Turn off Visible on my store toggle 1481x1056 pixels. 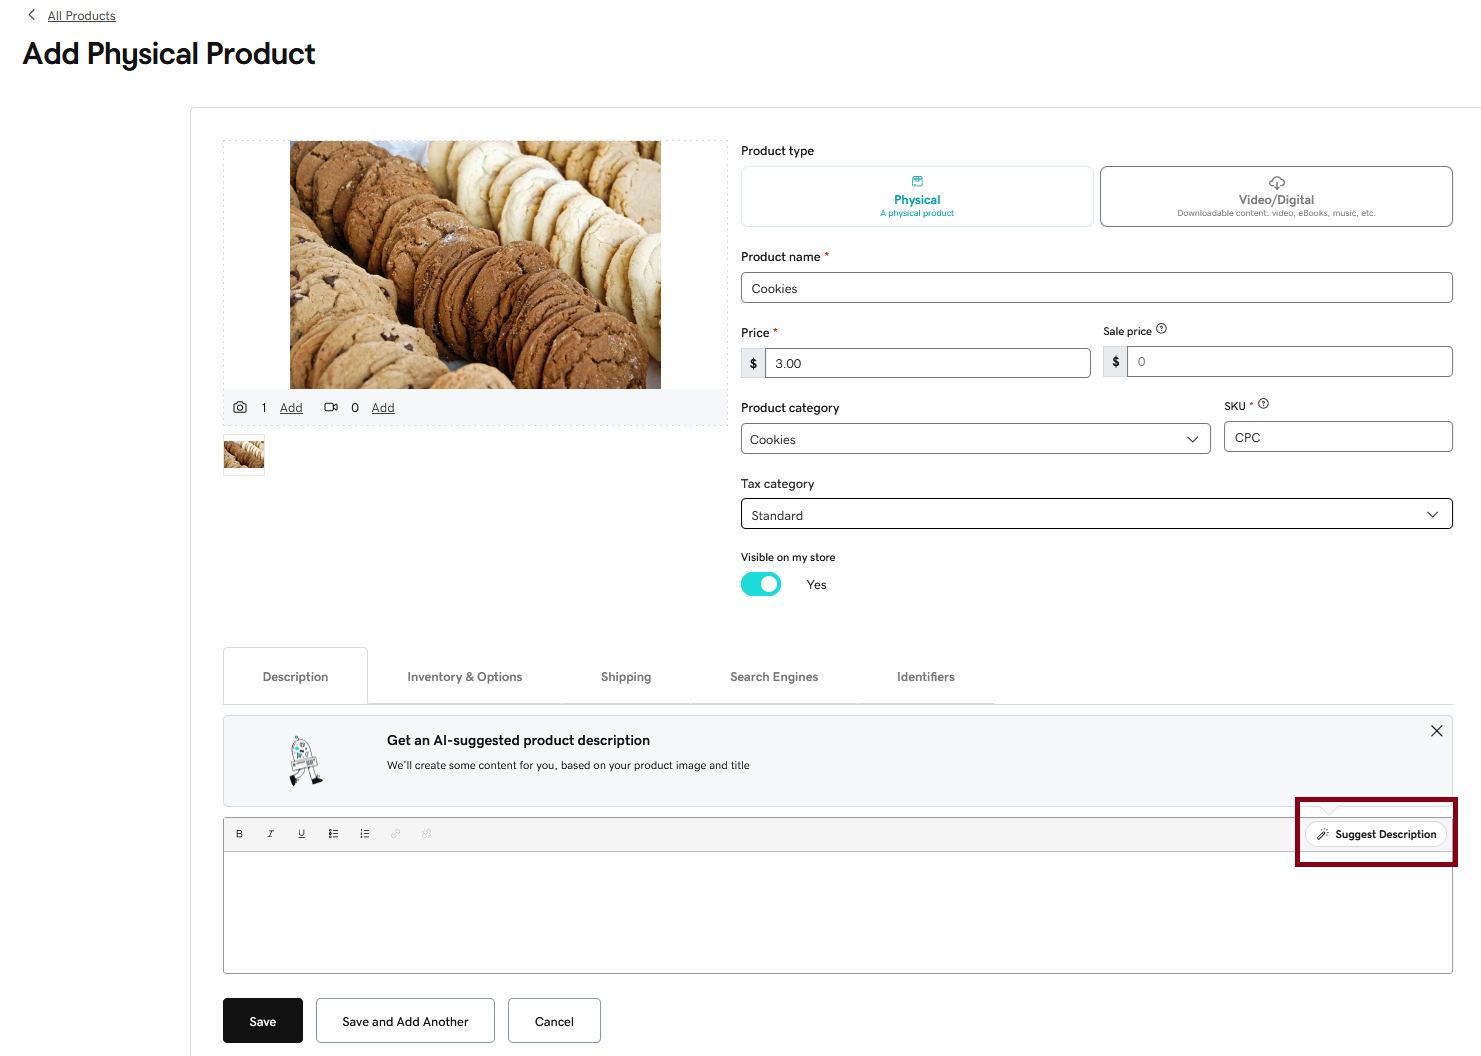(761, 584)
